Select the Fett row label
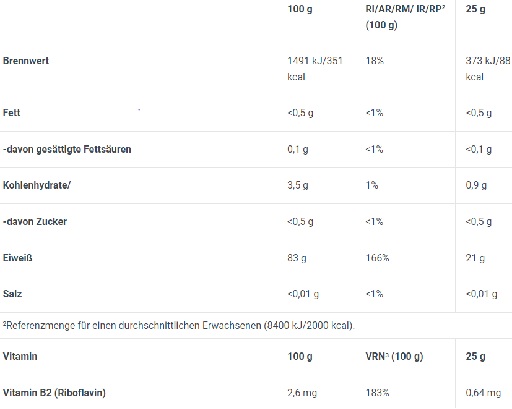Image resolution: width=512 pixels, height=409 pixels. [x=12, y=113]
